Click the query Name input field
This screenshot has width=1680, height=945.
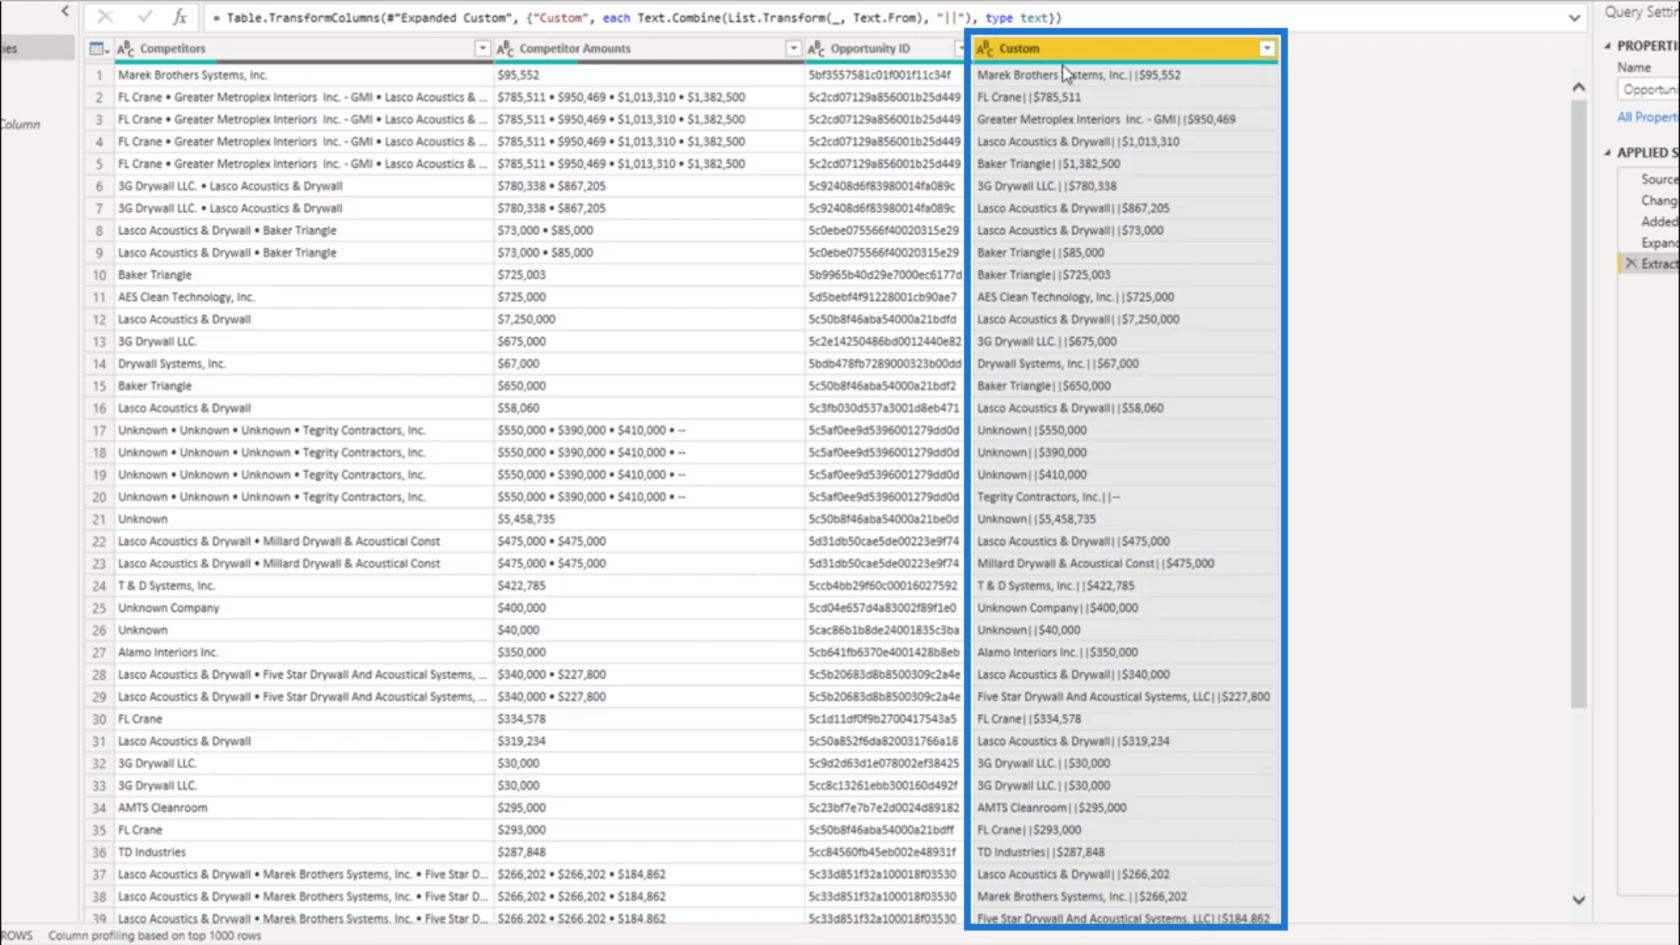(1648, 89)
